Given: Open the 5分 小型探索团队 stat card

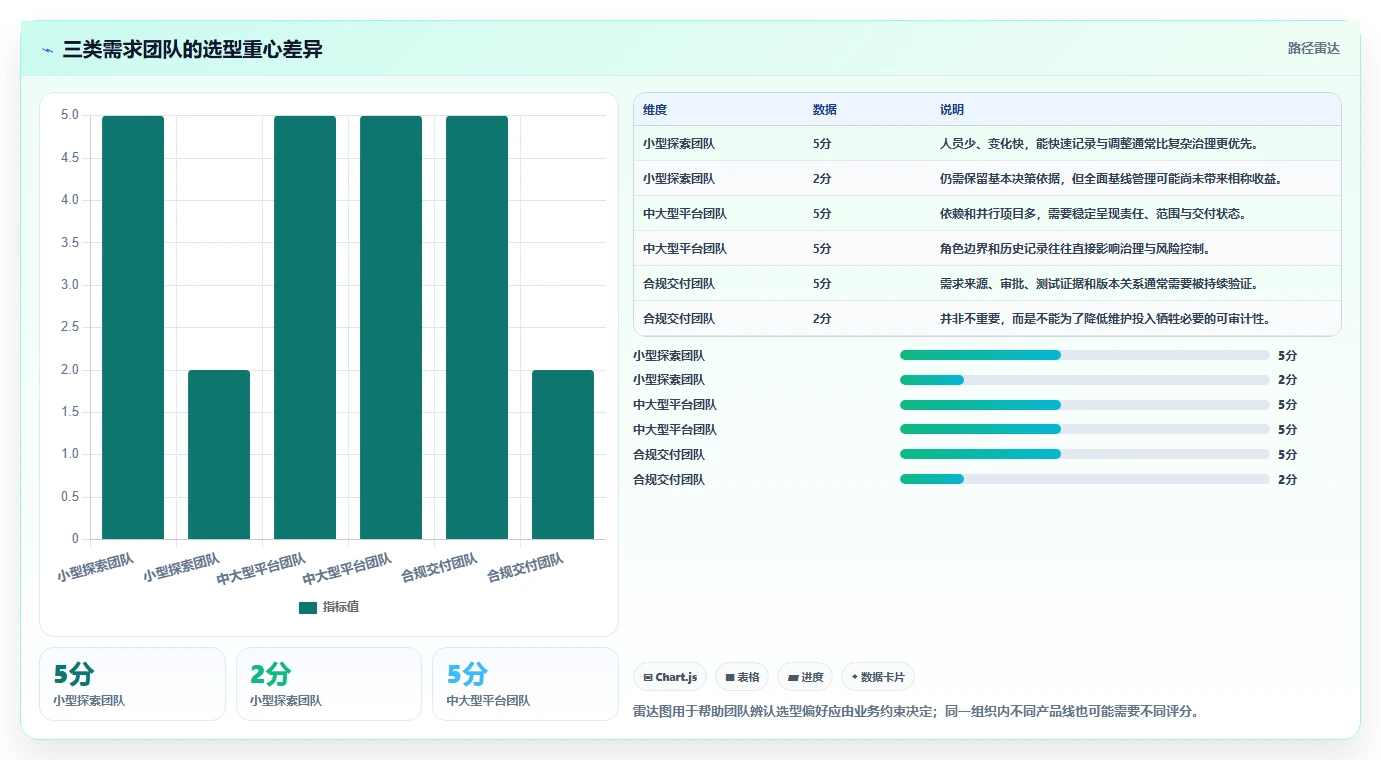Looking at the screenshot, I should 132,684.
